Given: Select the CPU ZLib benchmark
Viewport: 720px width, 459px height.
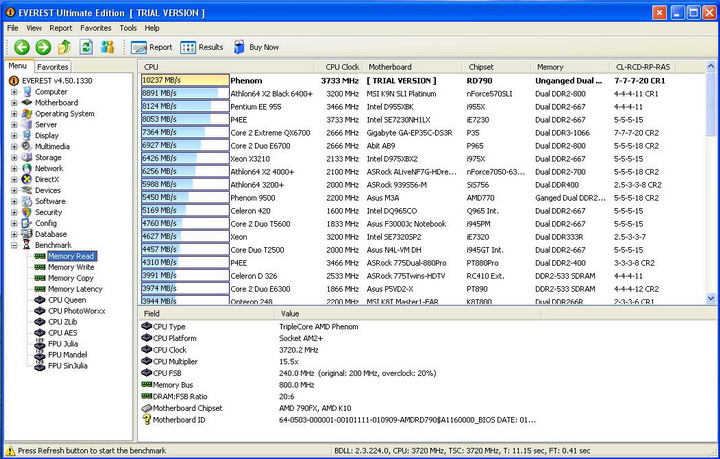Looking at the screenshot, I should coord(62,322).
